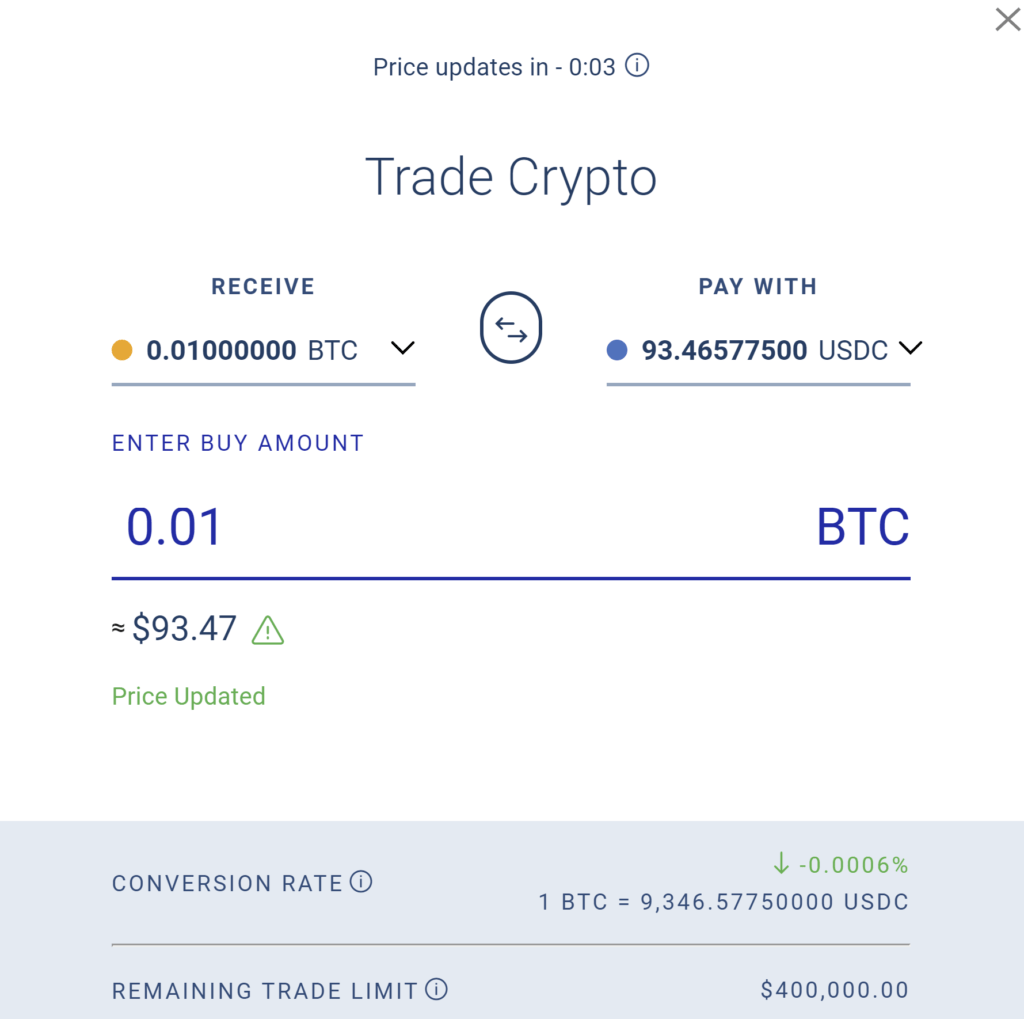Image resolution: width=1024 pixels, height=1019 pixels.
Task: Close the Trade Crypto dialog
Action: pos(1008,20)
